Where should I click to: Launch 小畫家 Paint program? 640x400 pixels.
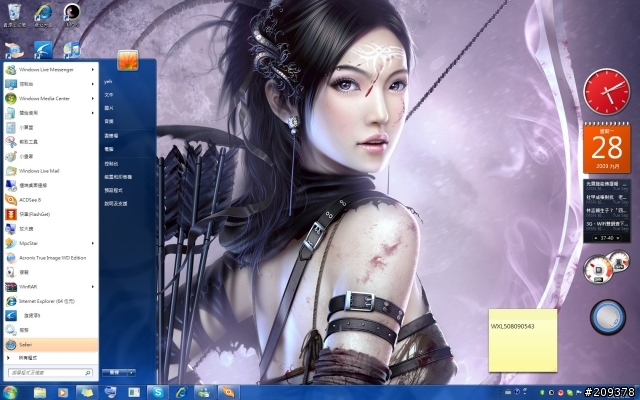[x=51, y=156]
